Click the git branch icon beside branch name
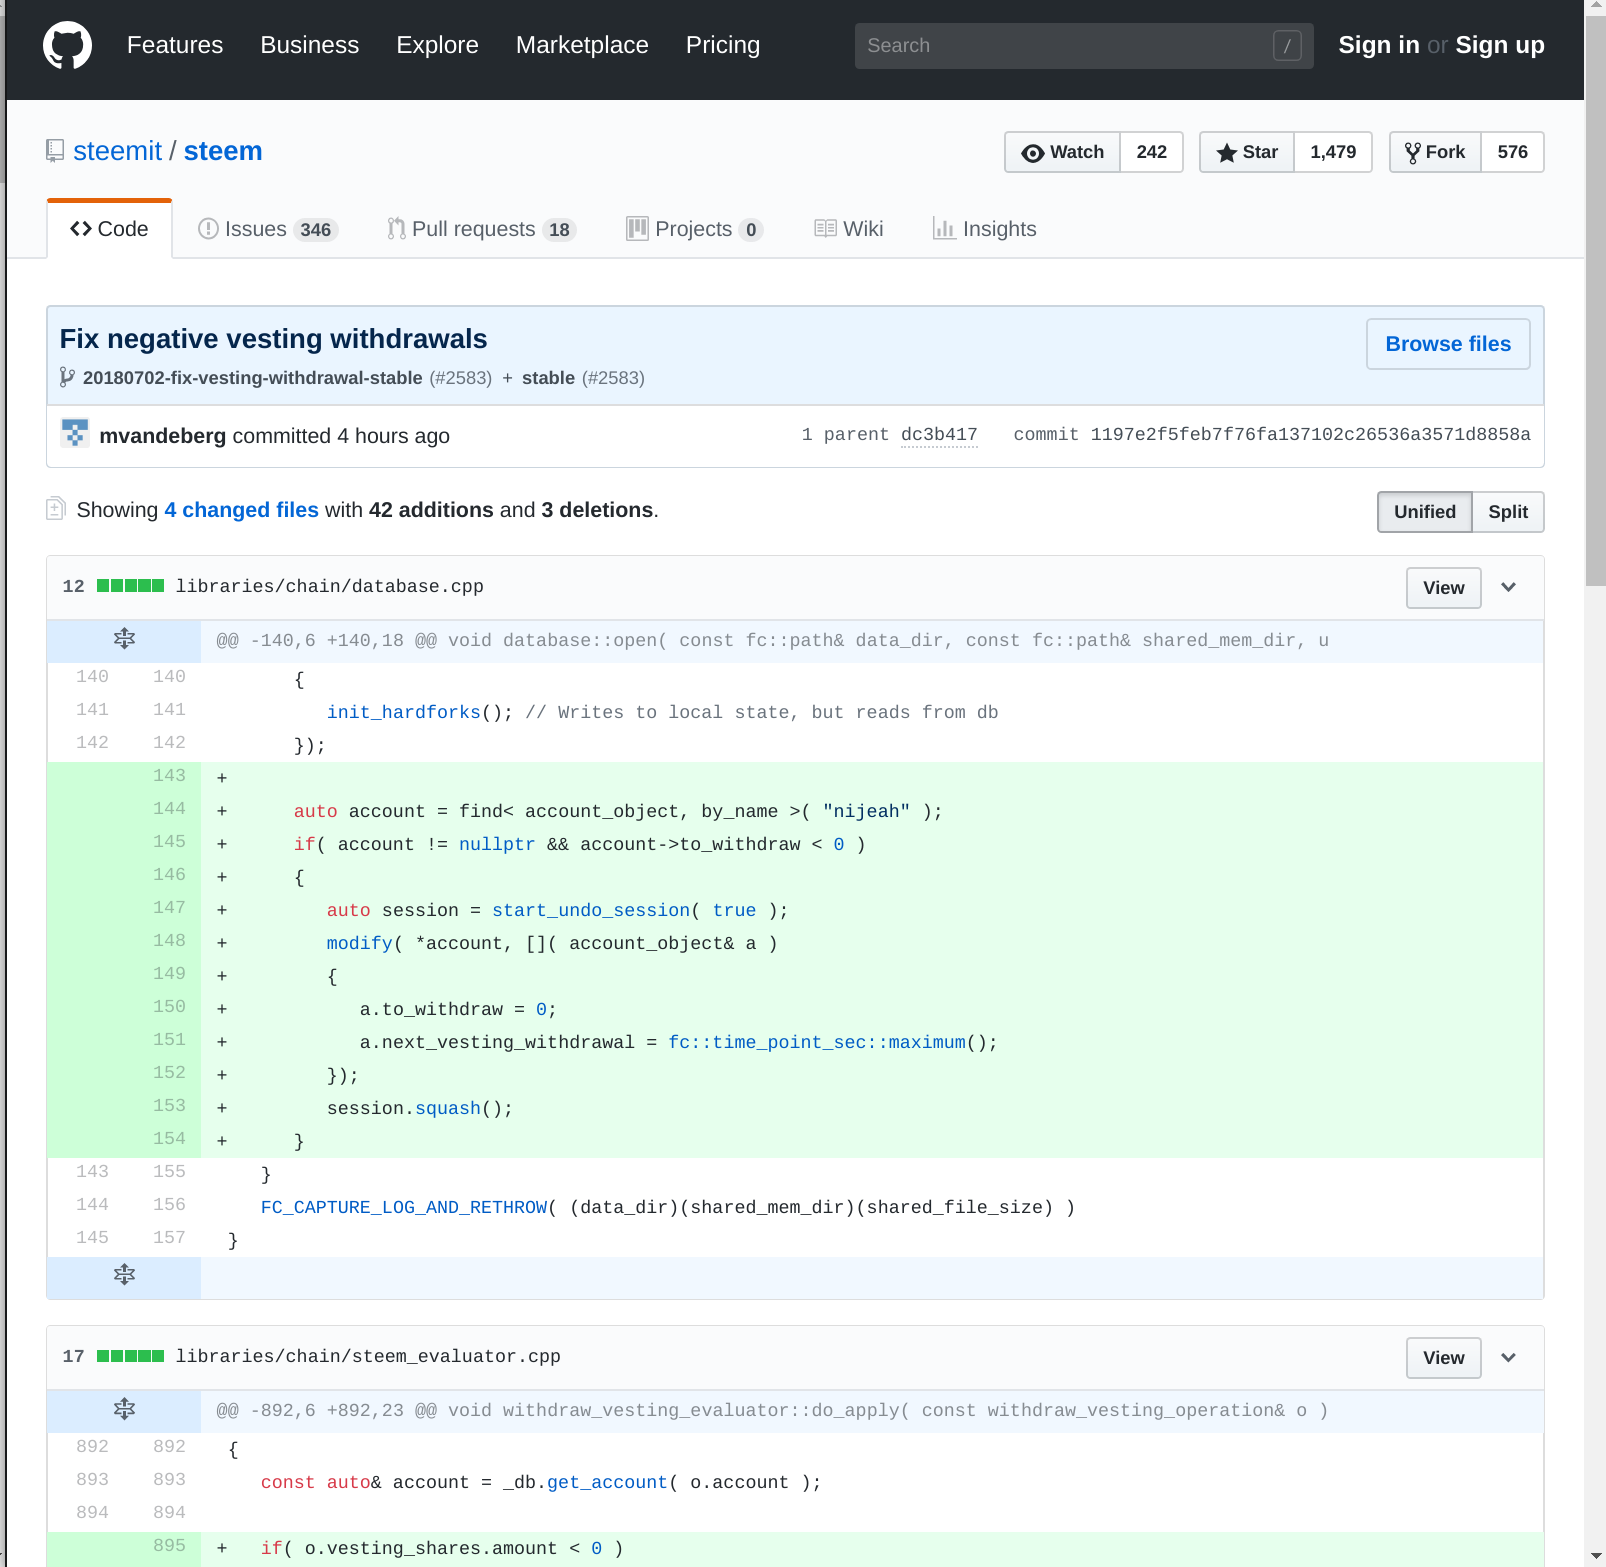The height and width of the screenshot is (1567, 1606). [67, 378]
